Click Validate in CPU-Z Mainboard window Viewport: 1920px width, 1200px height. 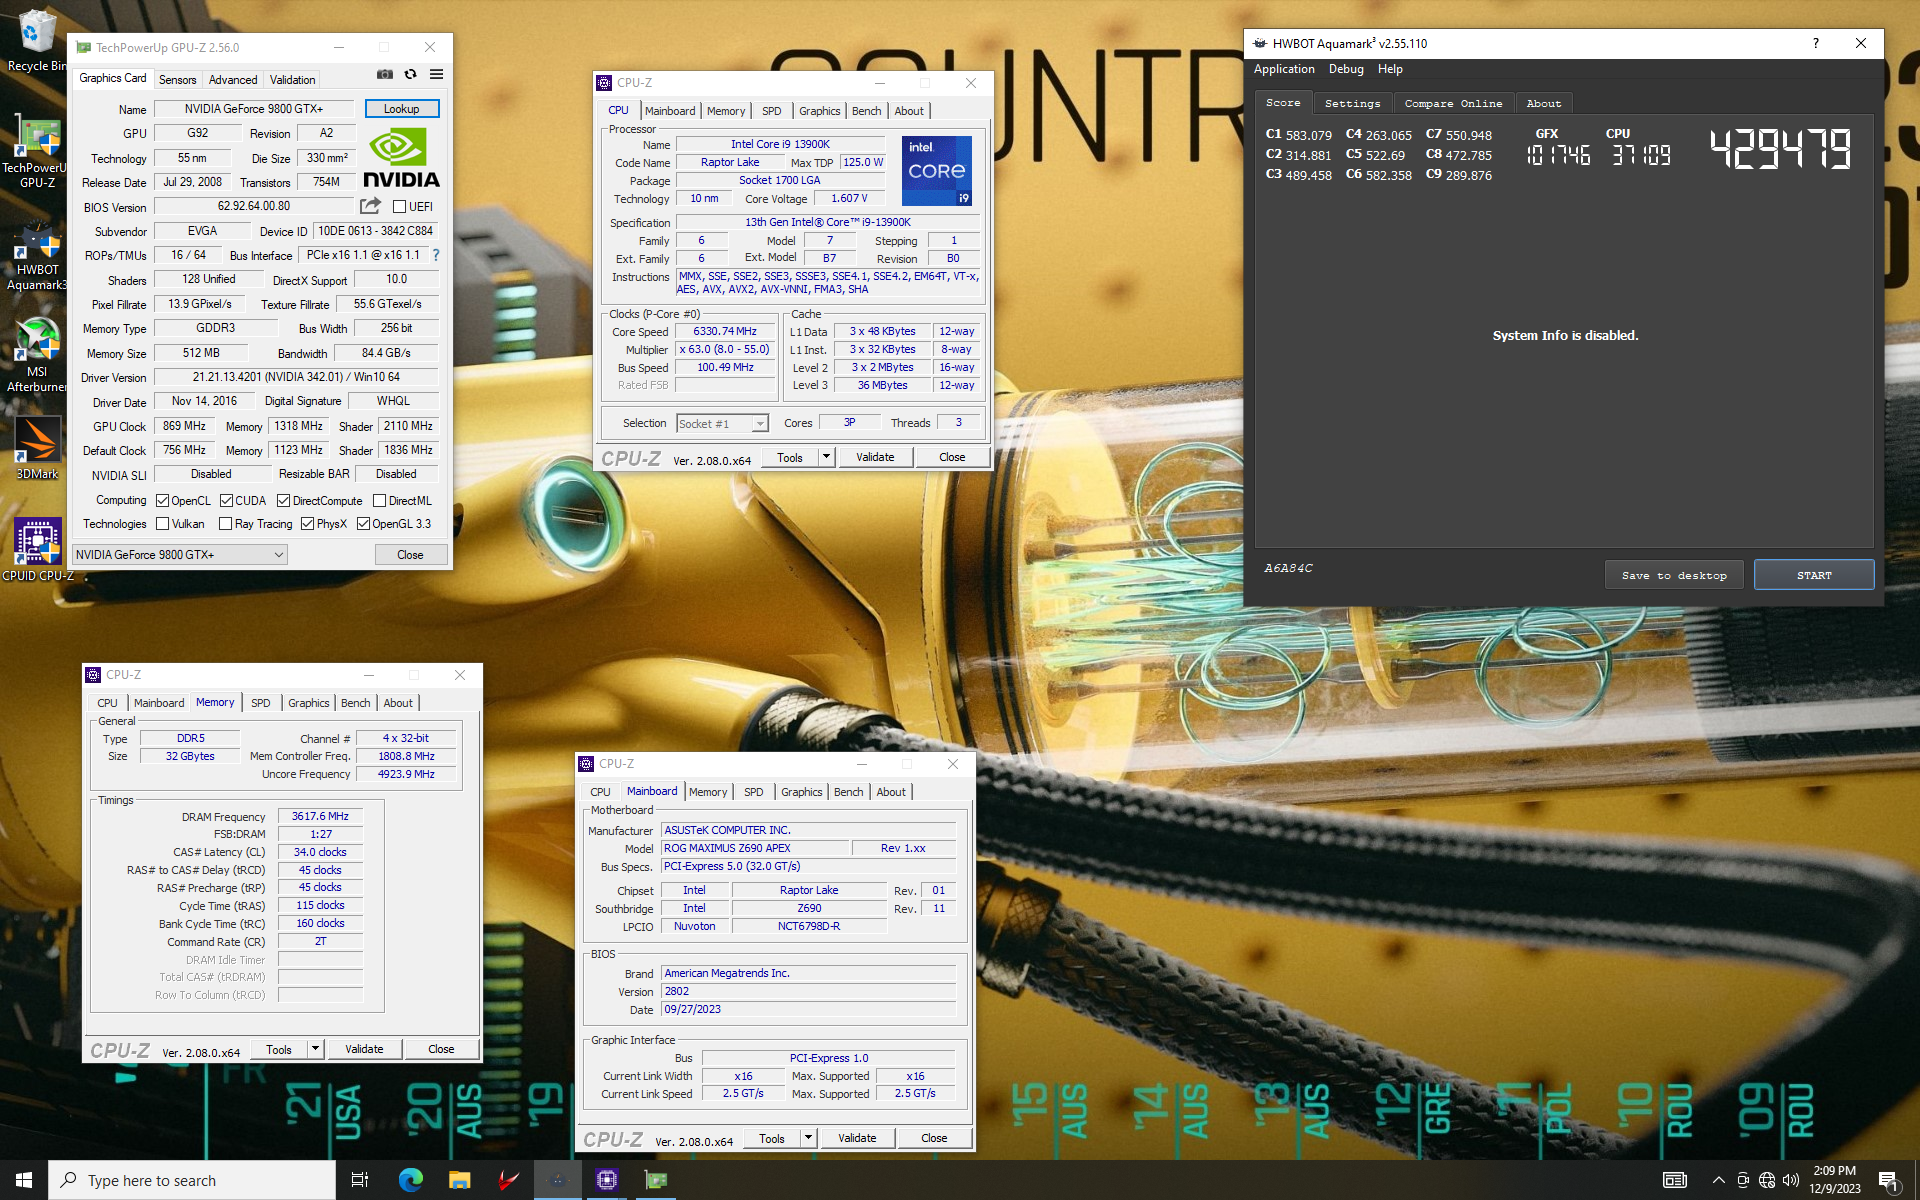tap(857, 1138)
